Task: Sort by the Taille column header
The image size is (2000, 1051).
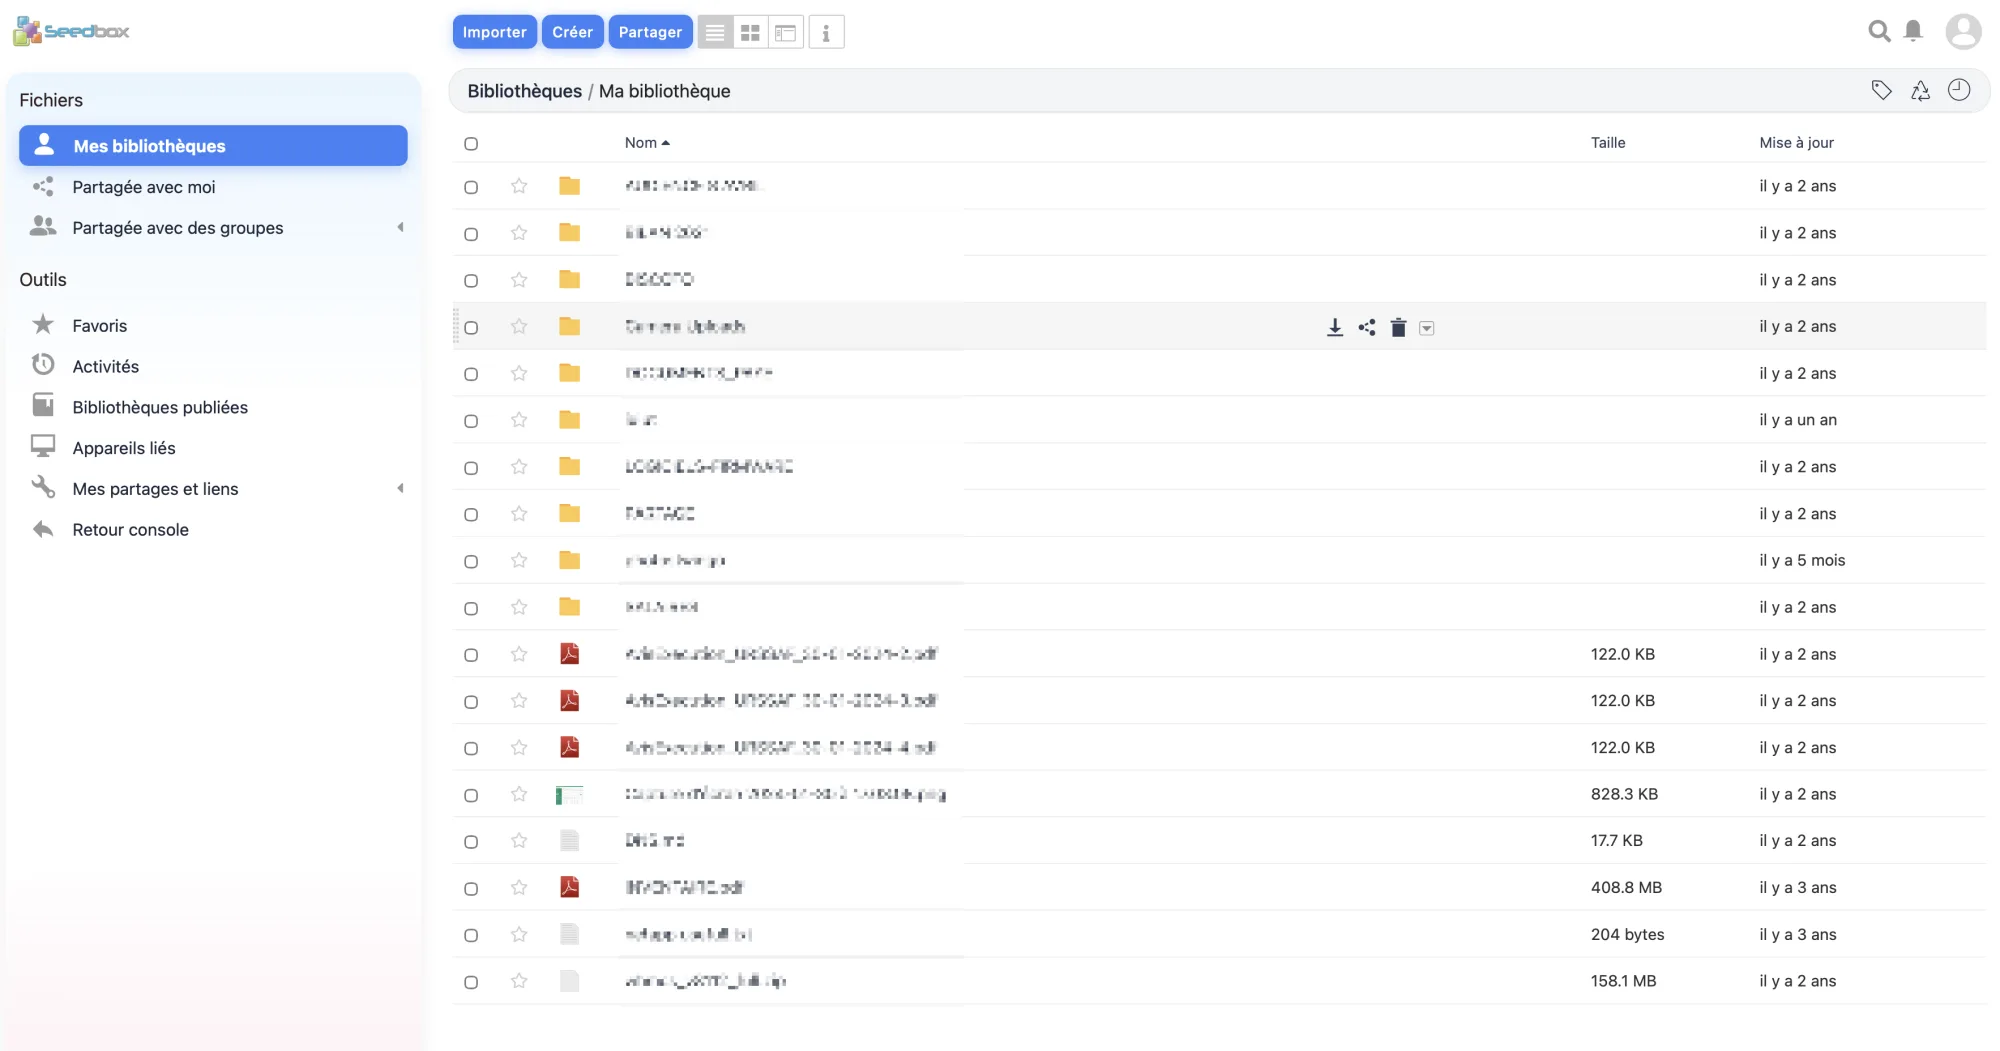Action: pos(1608,143)
